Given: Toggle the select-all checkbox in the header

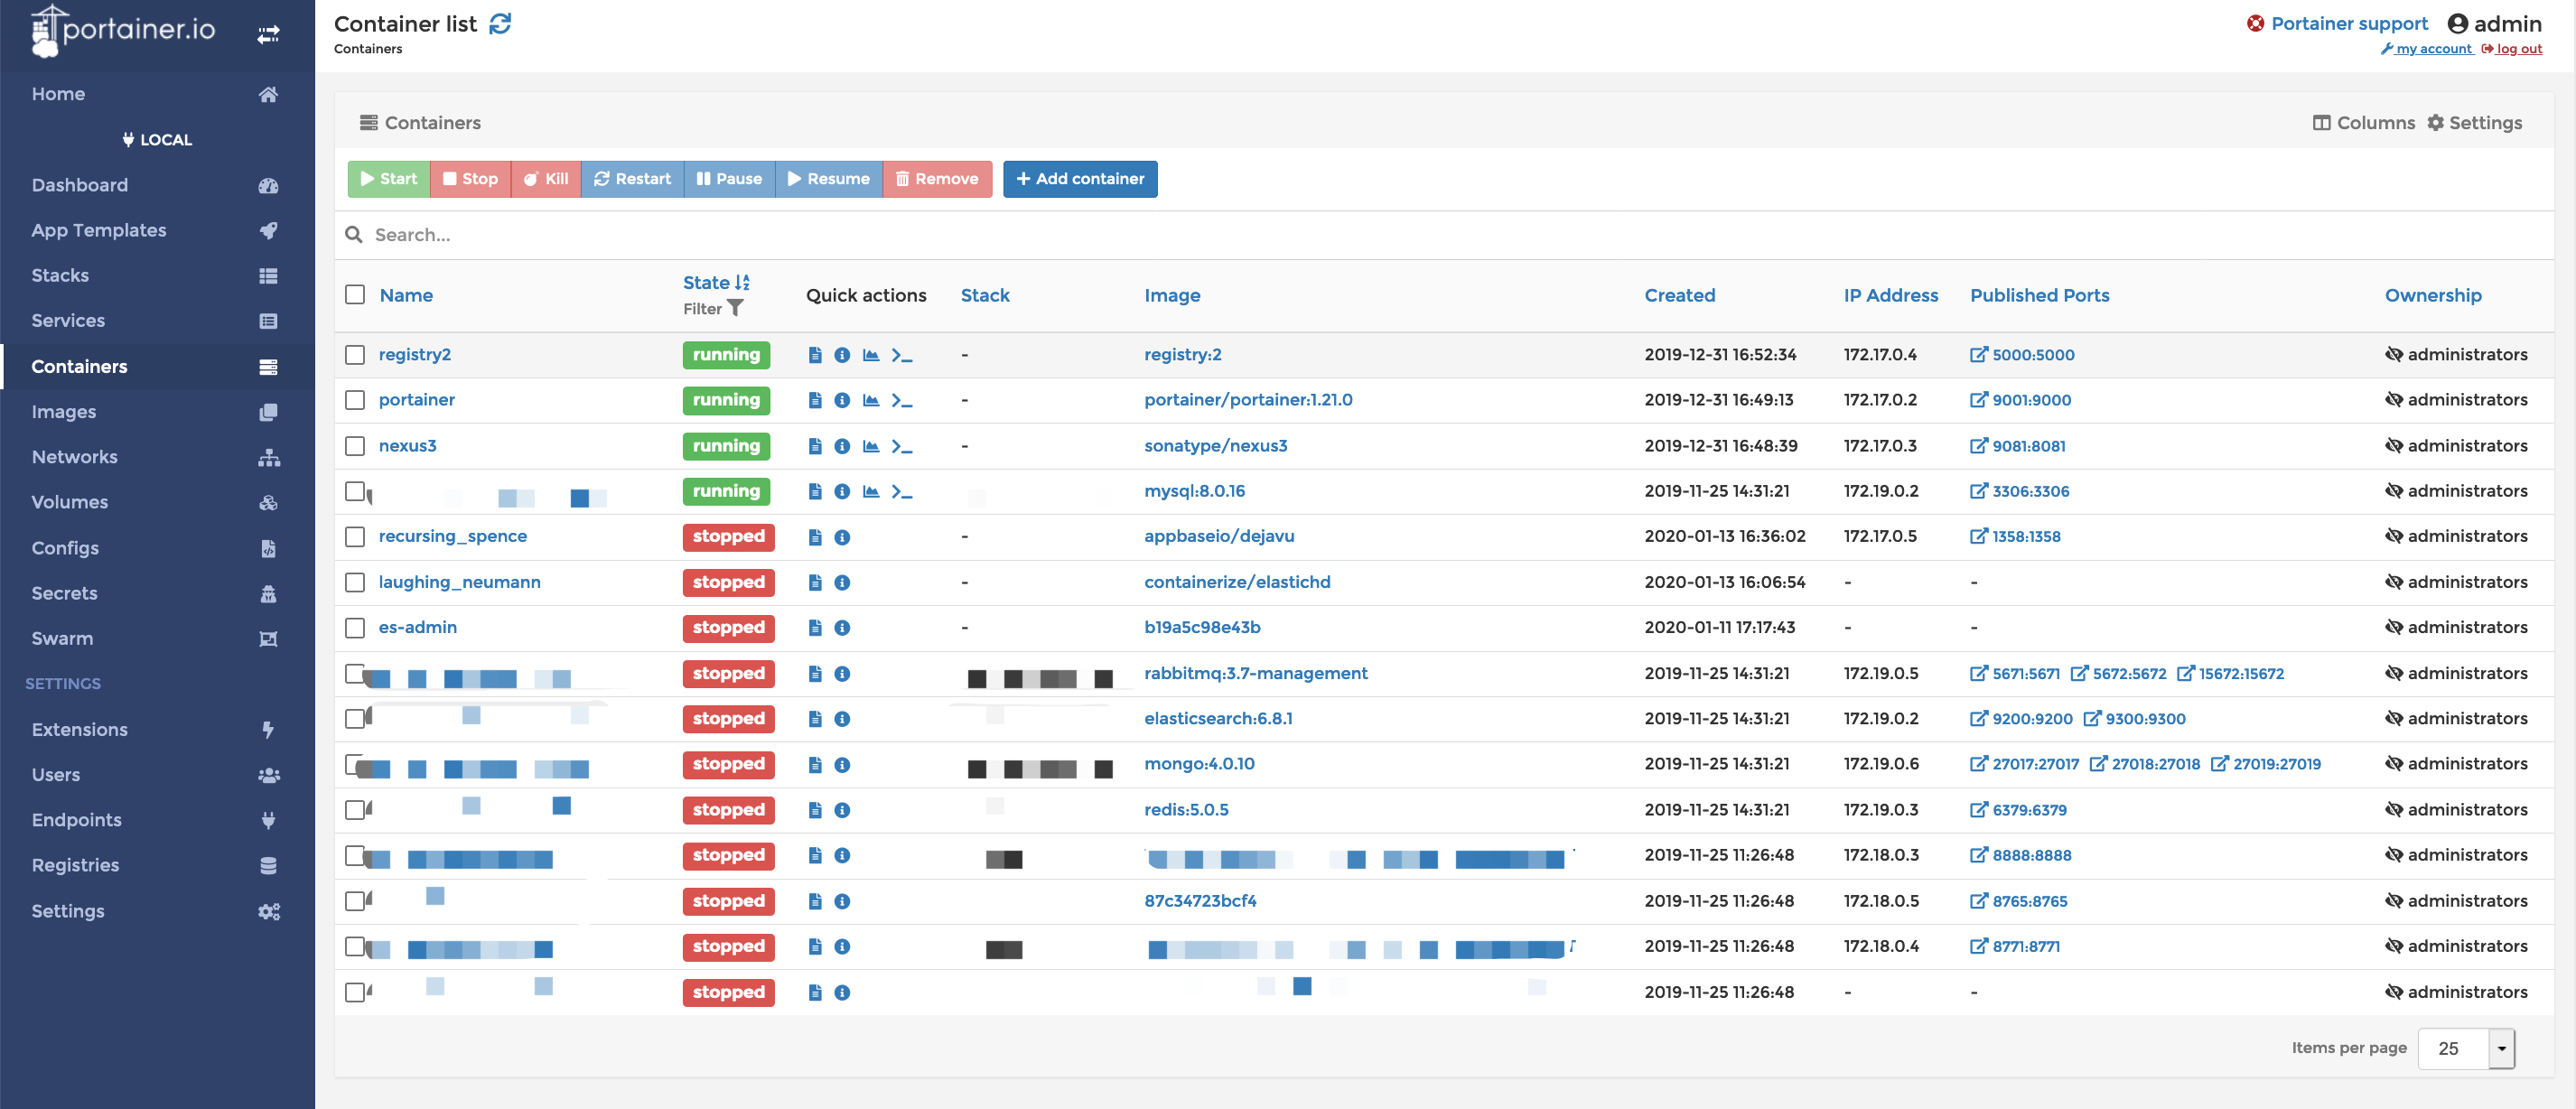Looking at the screenshot, I should click(x=355, y=294).
